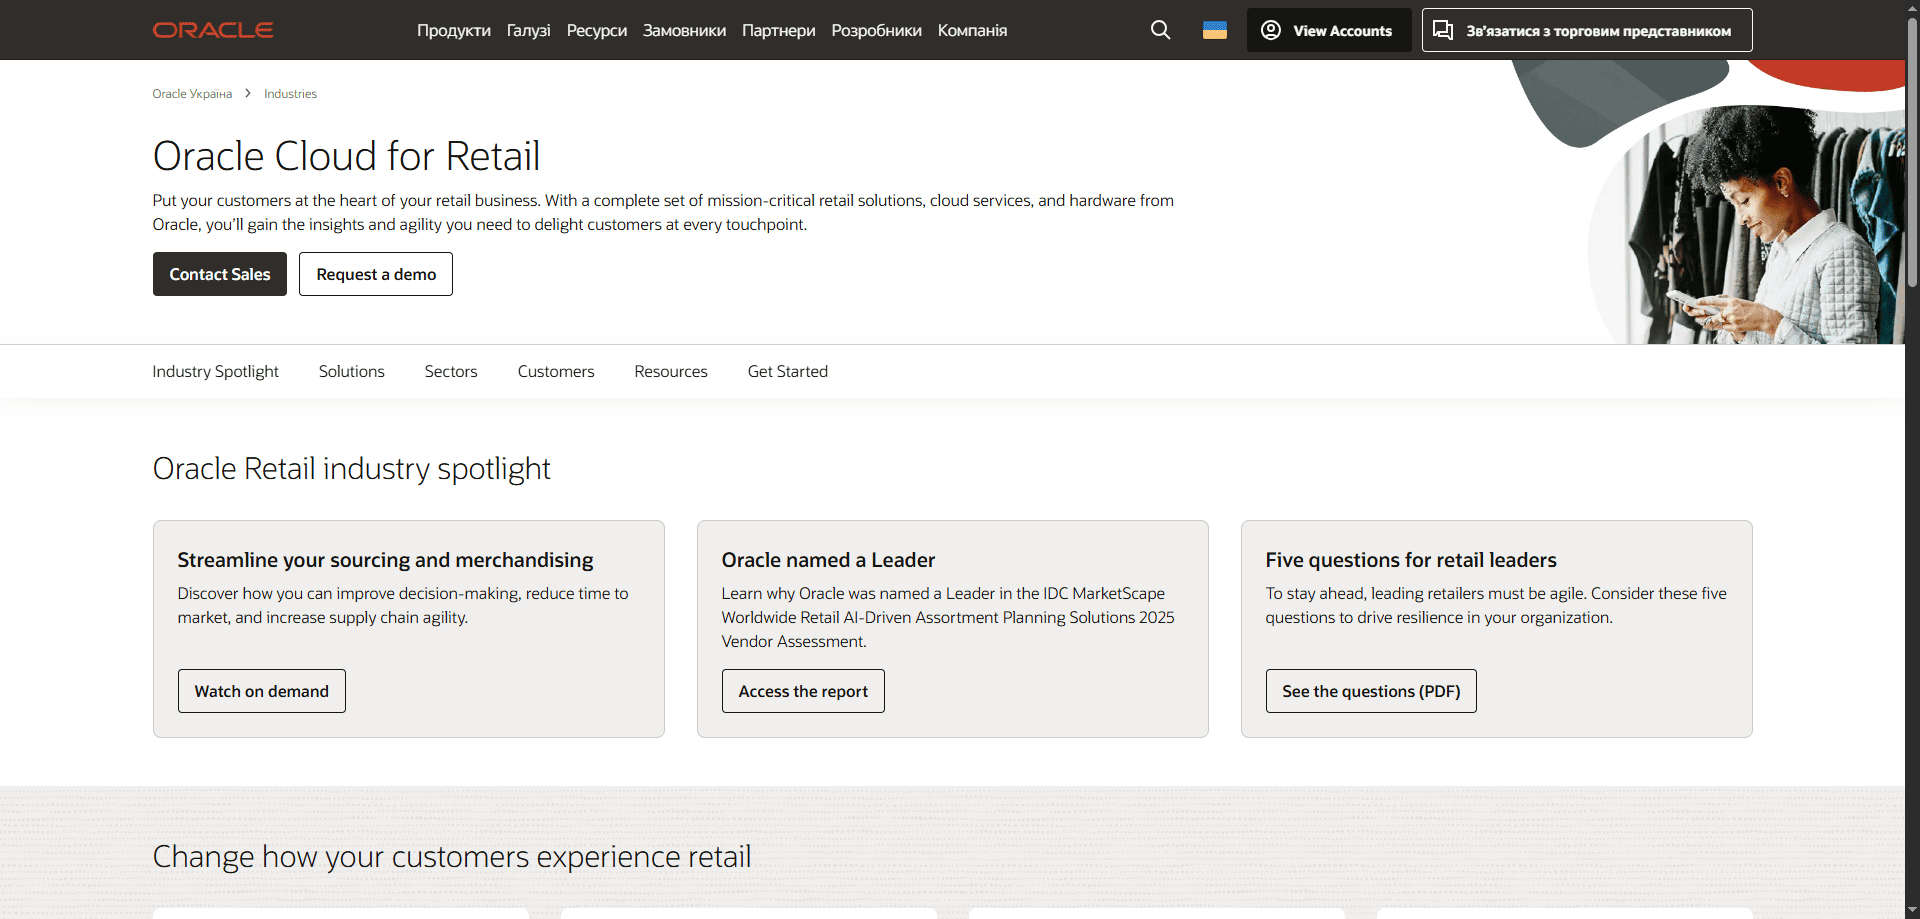Click the Contact Sales button

tap(220, 274)
